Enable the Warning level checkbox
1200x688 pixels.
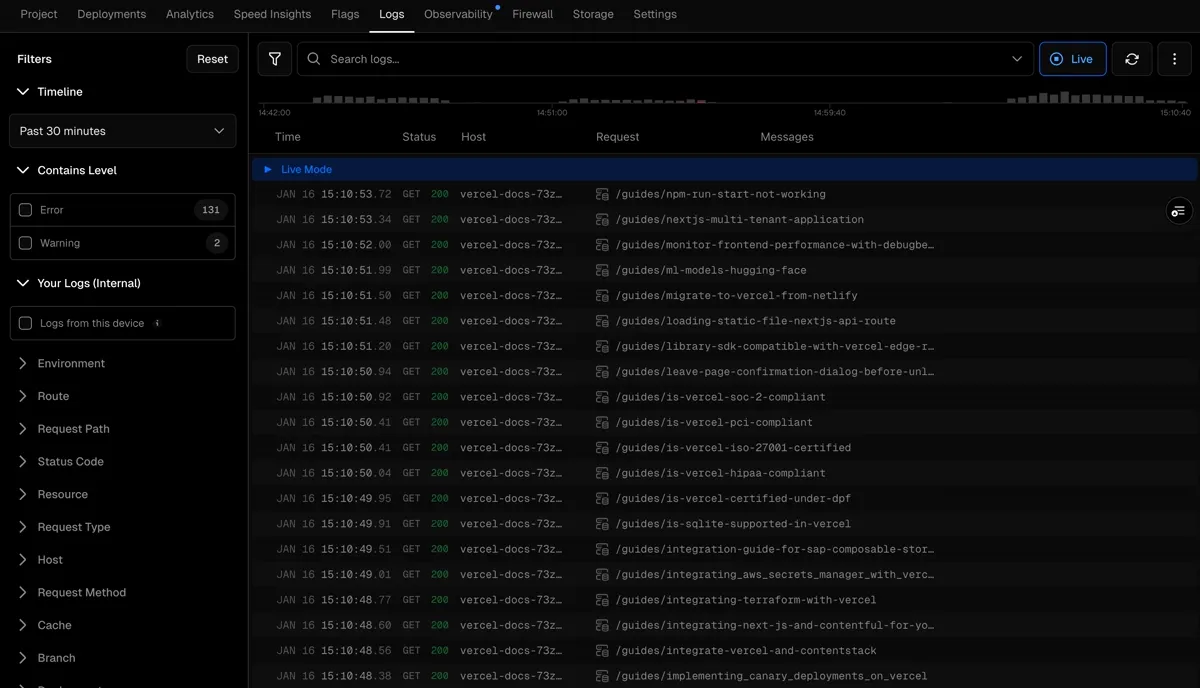pos(26,243)
